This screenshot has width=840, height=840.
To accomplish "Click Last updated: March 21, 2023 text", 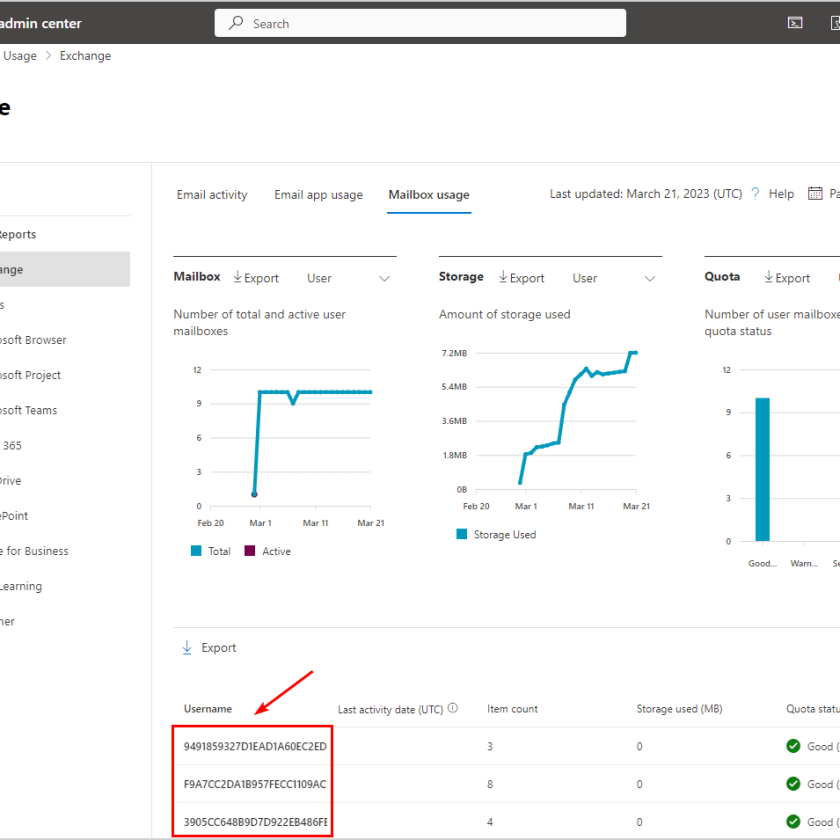I will [646, 194].
